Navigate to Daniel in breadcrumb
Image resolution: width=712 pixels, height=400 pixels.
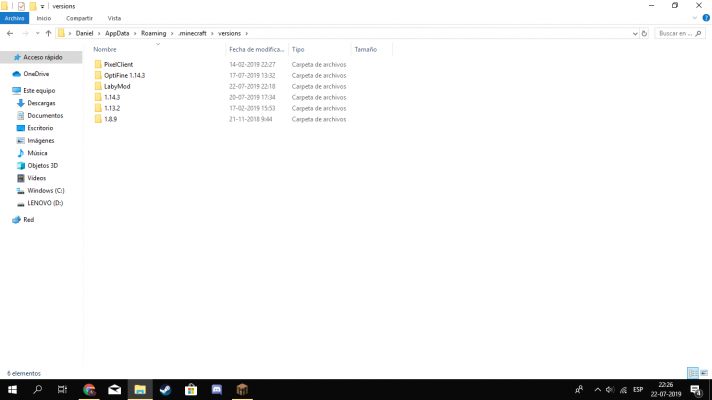(84, 33)
